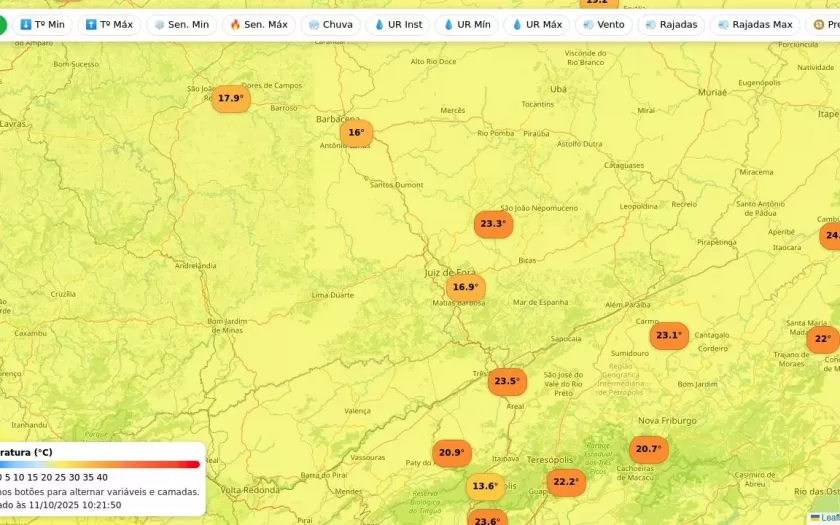Click the 17.9° station marker near Barroso
This screenshot has height=525, width=840.
230,99
